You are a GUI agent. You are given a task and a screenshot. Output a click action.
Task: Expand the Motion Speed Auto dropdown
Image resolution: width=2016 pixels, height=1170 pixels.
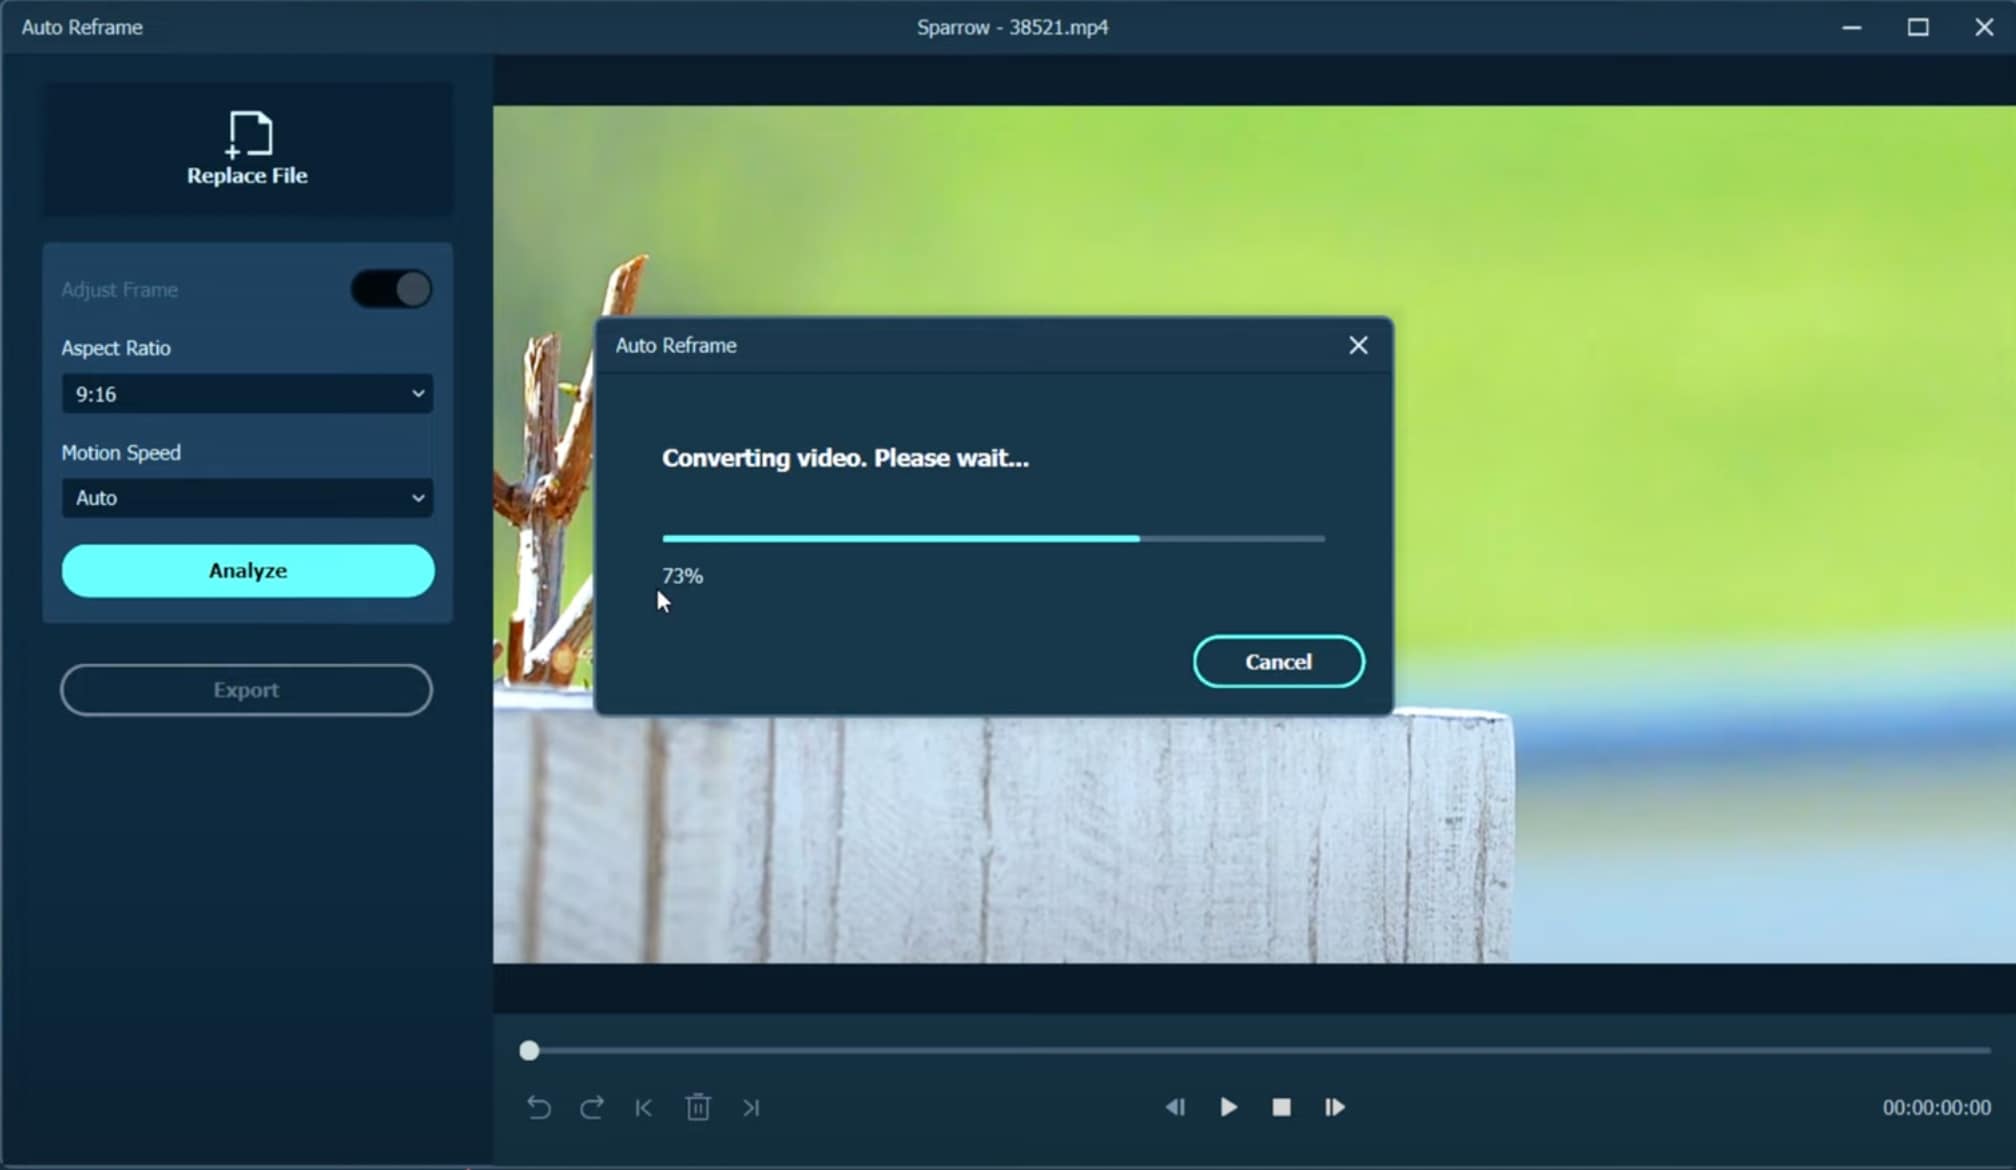[x=247, y=498]
